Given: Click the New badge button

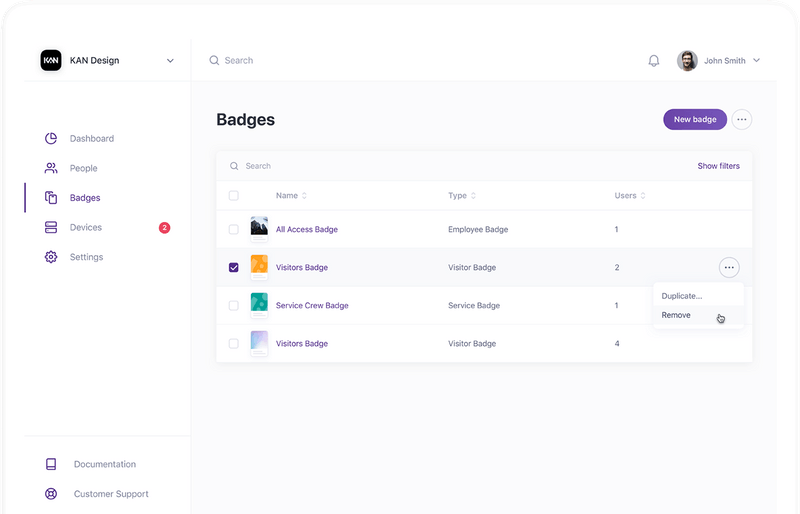Looking at the screenshot, I should 695,120.
